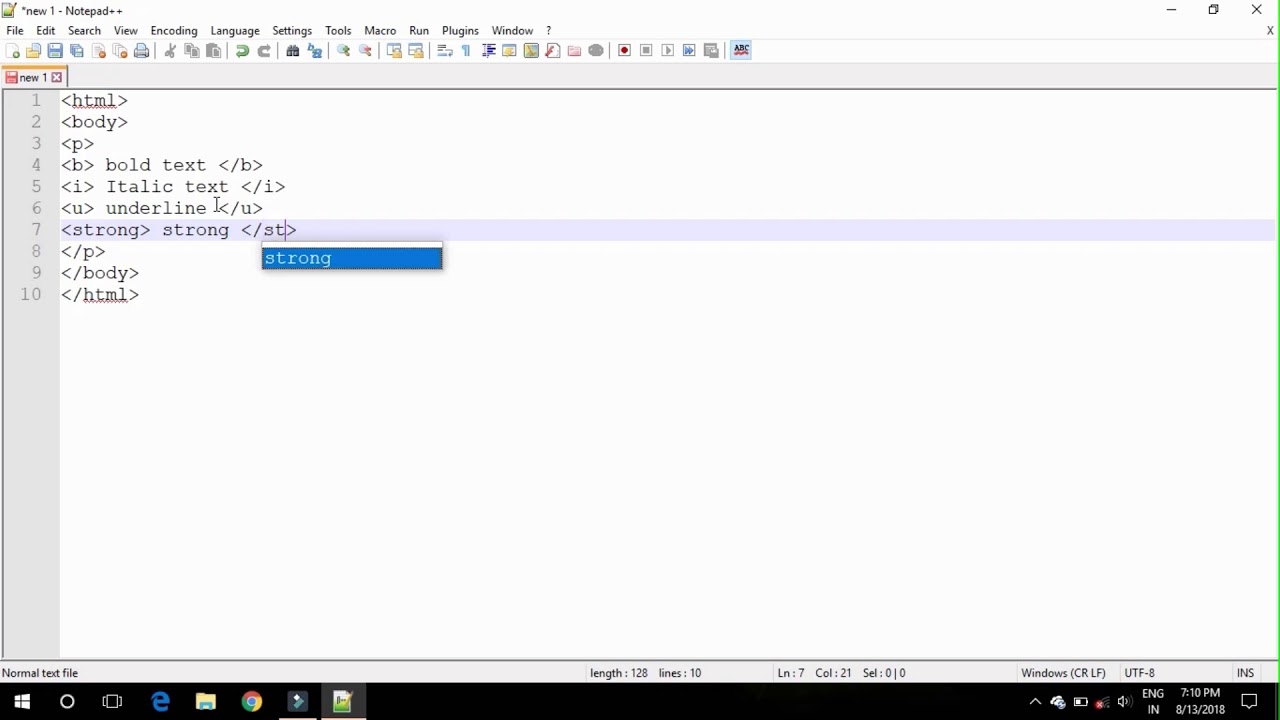This screenshot has width=1280, height=720.
Task: Click the 'Windows (CR LF)' status bar field
Action: [1063, 673]
